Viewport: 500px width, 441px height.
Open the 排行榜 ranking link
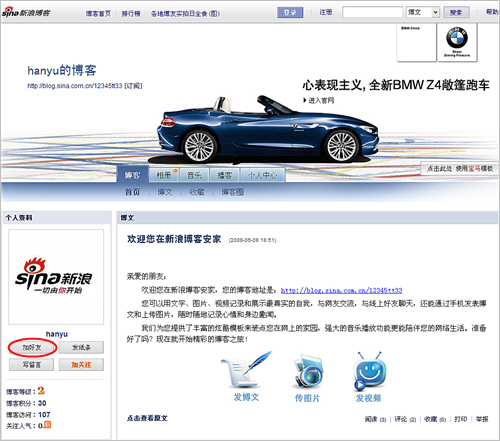click(x=131, y=14)
